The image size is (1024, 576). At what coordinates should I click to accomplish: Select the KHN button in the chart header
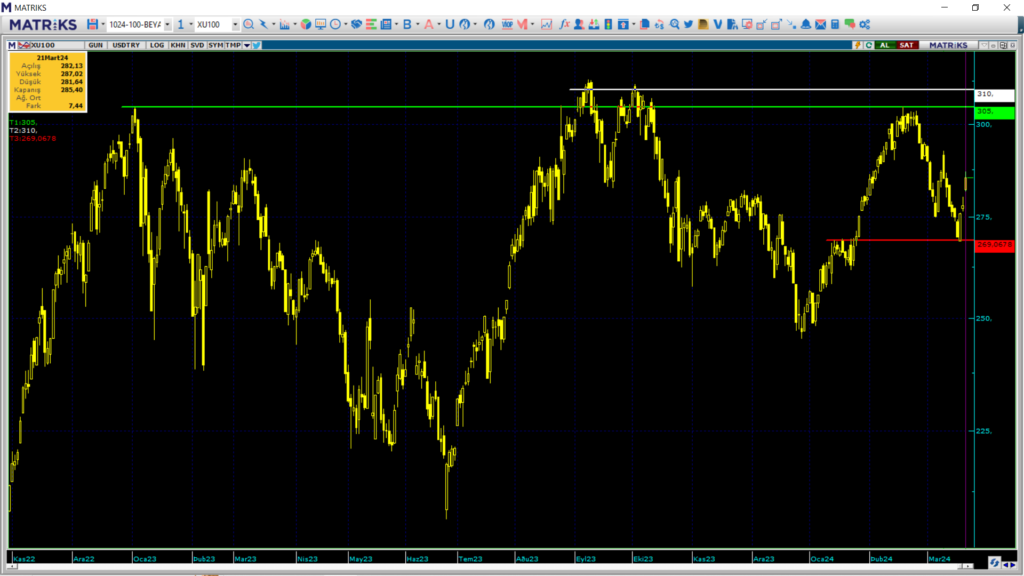pos(177,45)
